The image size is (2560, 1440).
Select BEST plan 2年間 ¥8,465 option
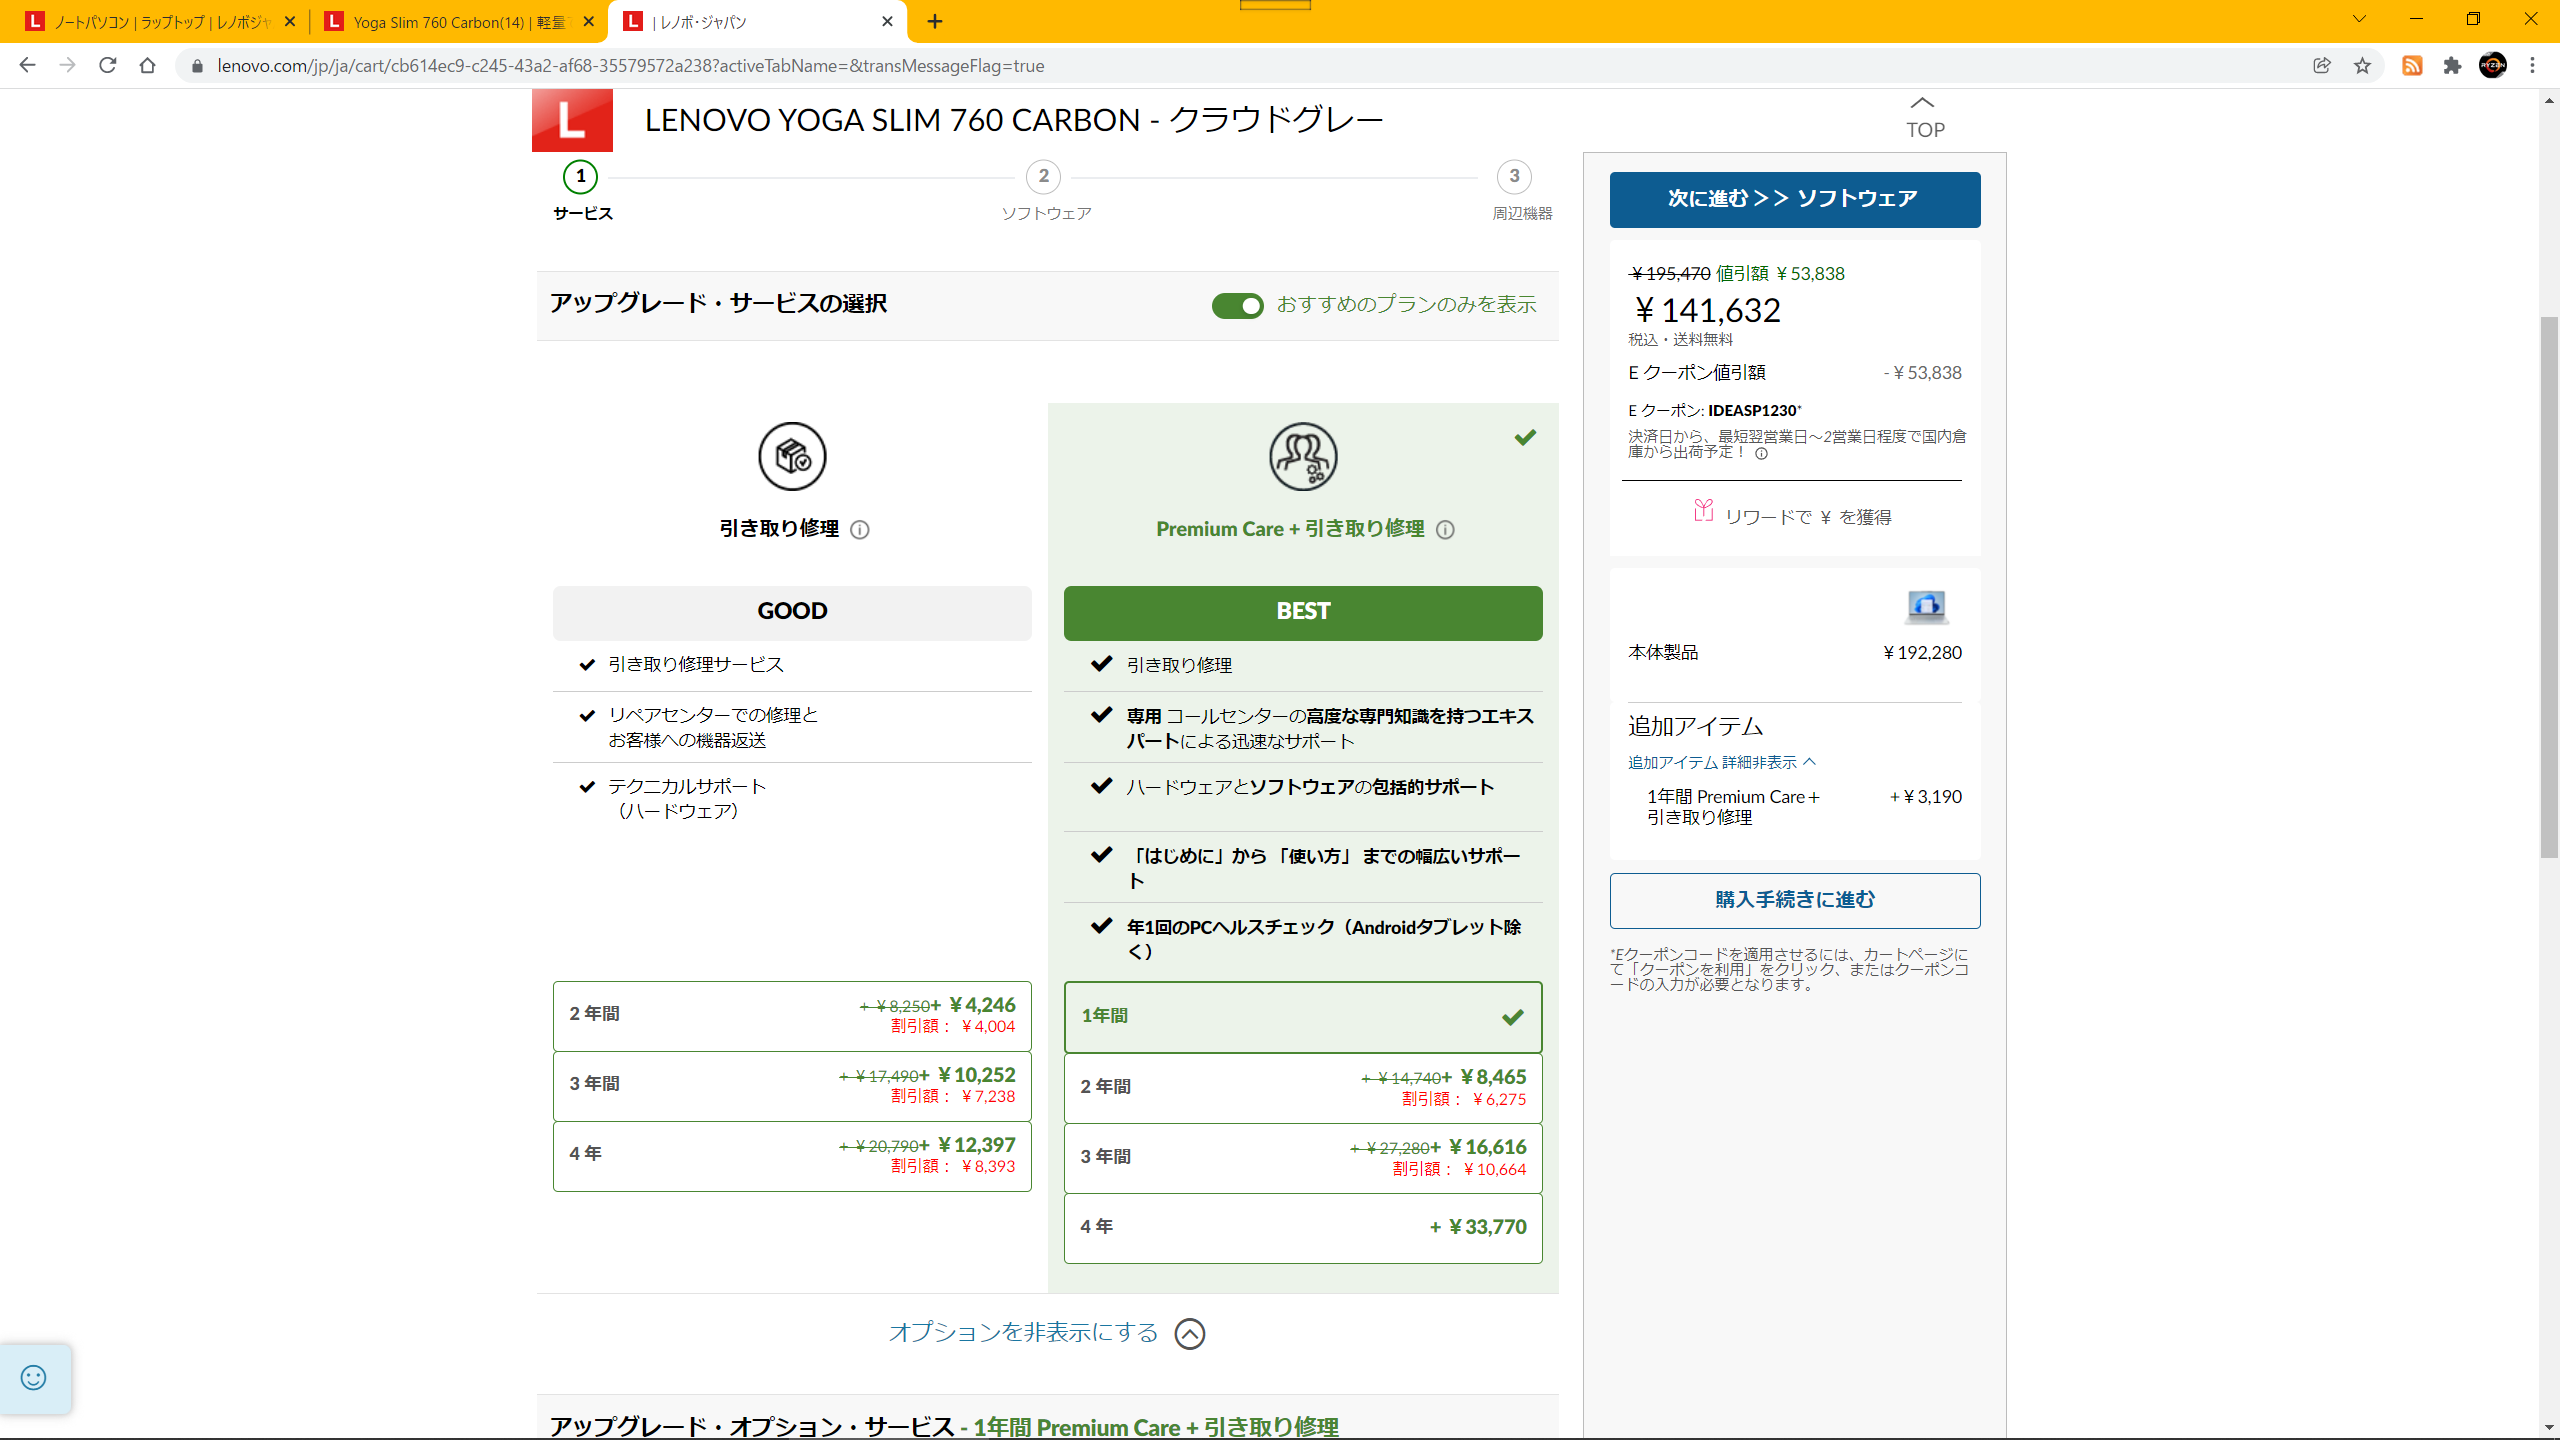[x=1303, y=1088]
